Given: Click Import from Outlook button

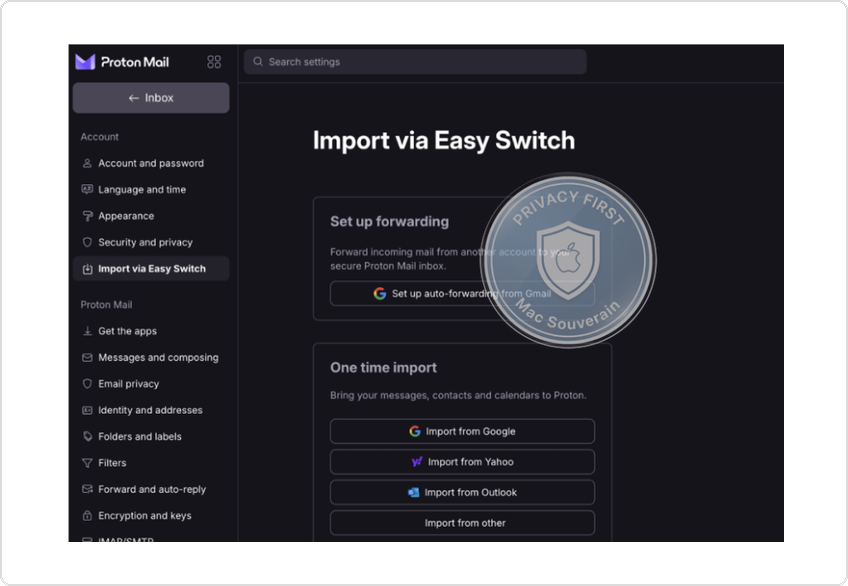Looking at the screenshot, I should (x=462, y=492).
